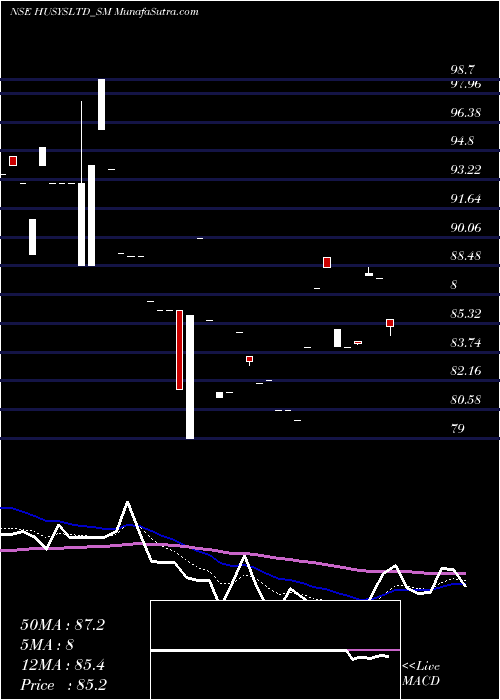500x700 pixels.
Task: Click the topmost white candlestick near 97.96
Action: pos(102,104)
